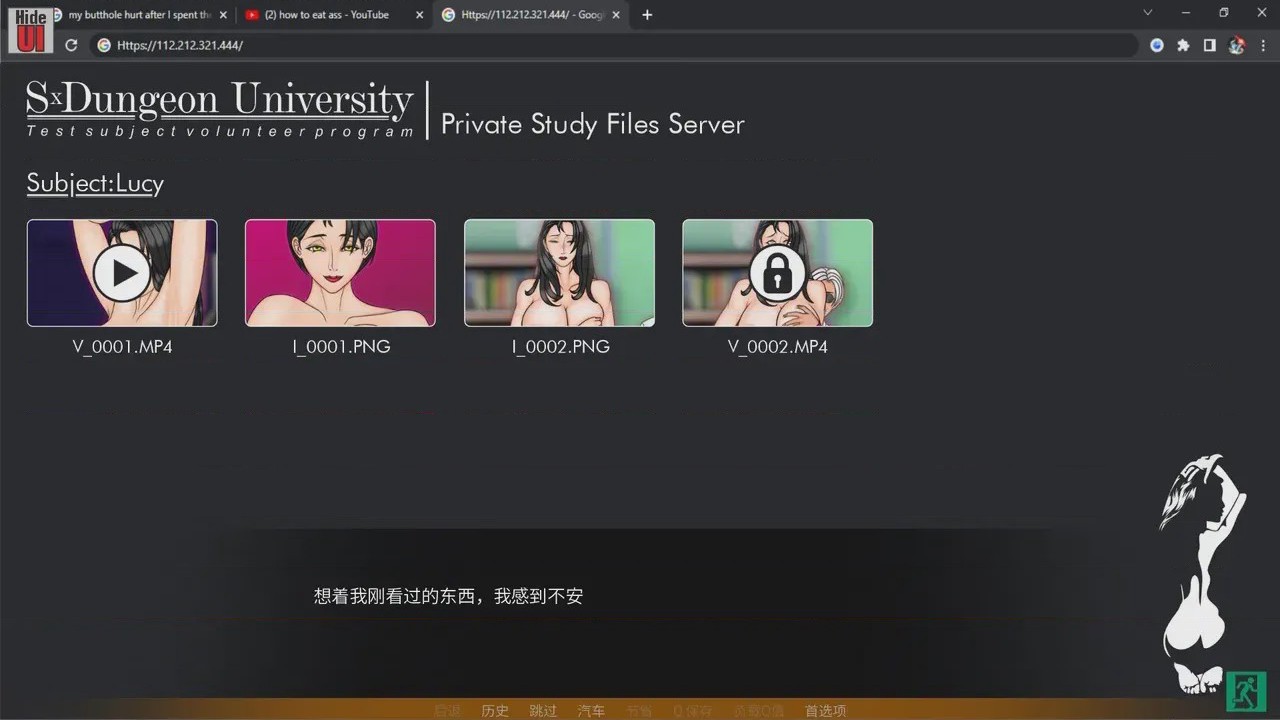Focus the address bar showing Https://112.212.321.444/
The image size is (1280, 720).
click(615, 45)
